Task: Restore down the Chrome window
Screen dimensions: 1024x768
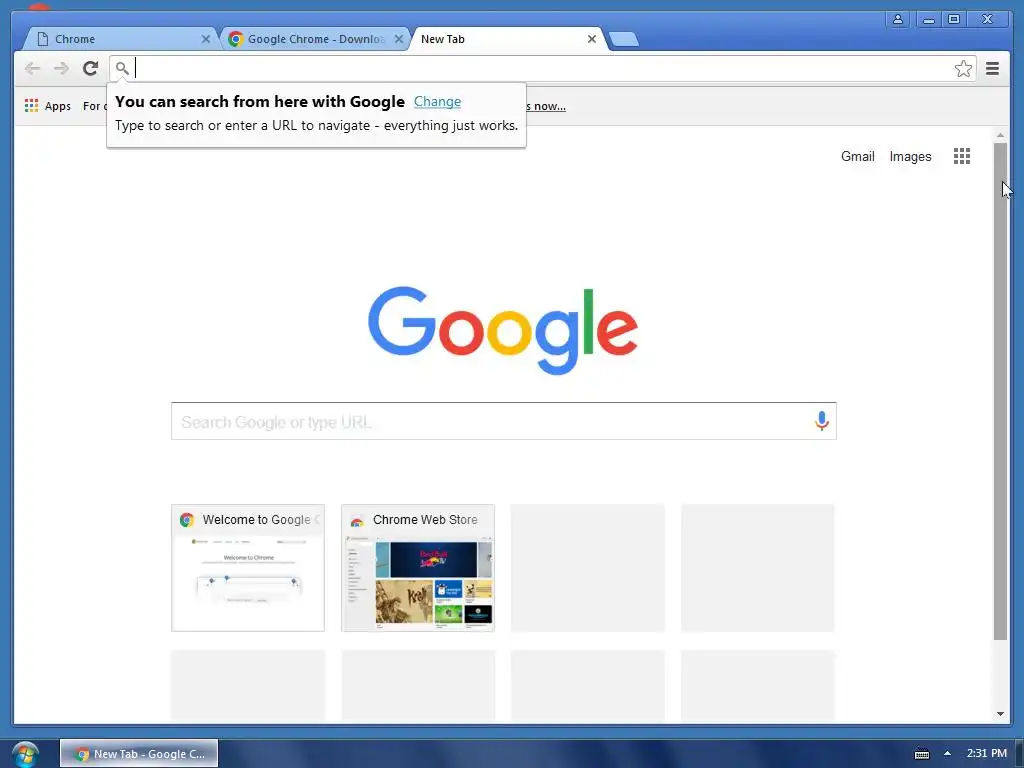Action: click(953, 19)
